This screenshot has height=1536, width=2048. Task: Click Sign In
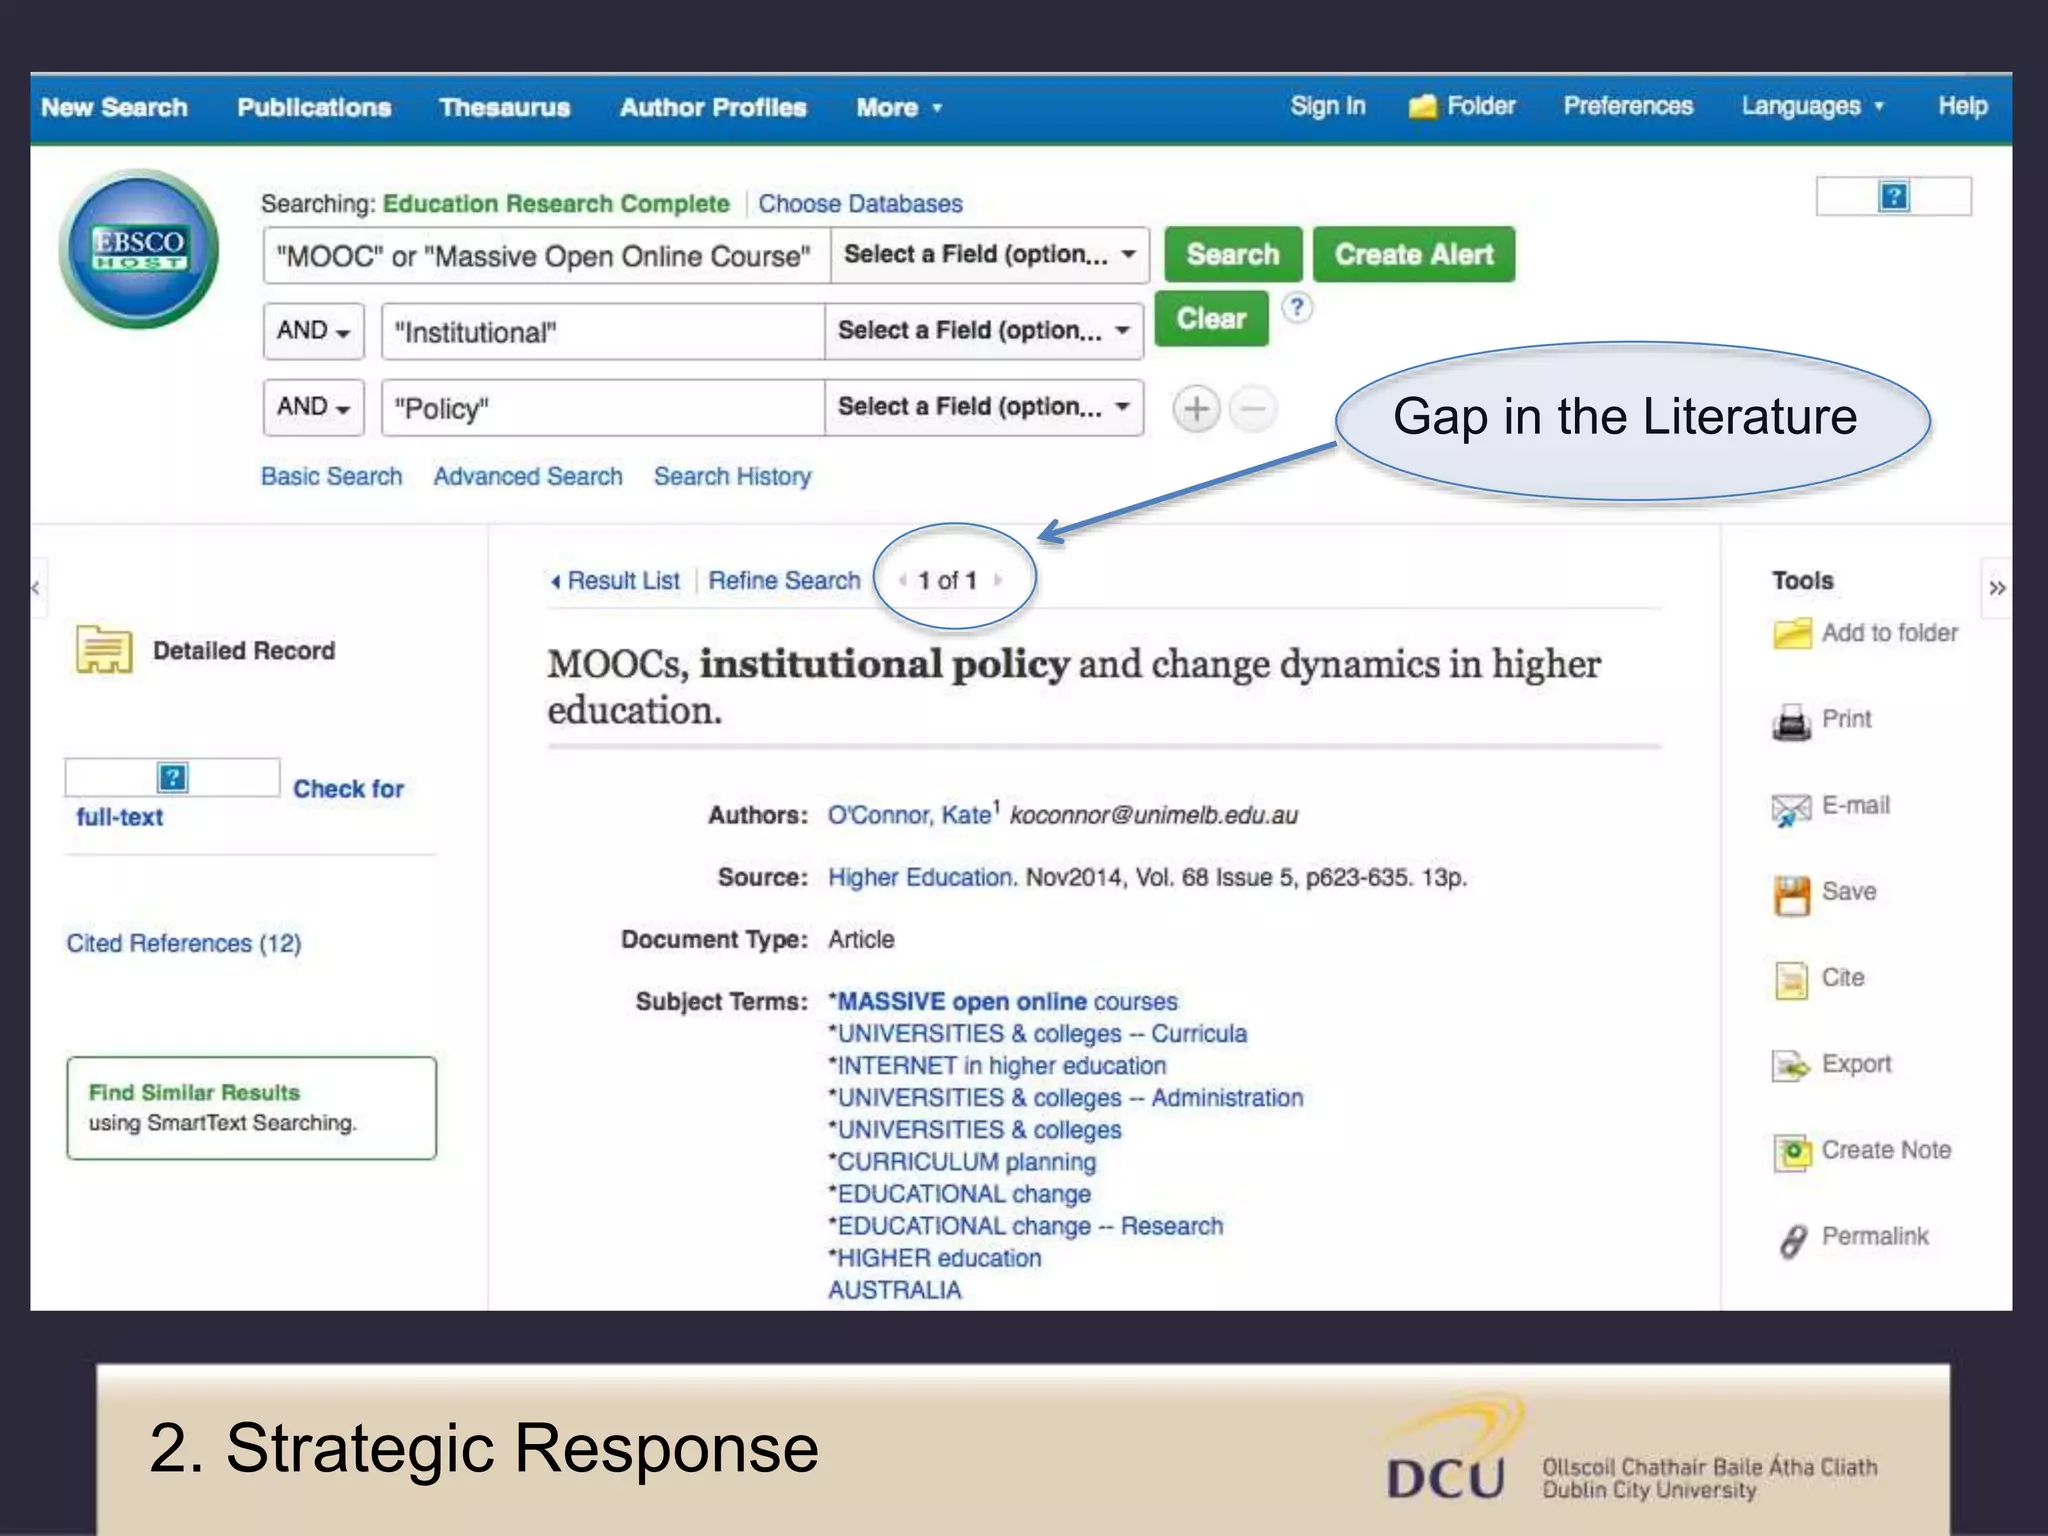pos(1327,106)
